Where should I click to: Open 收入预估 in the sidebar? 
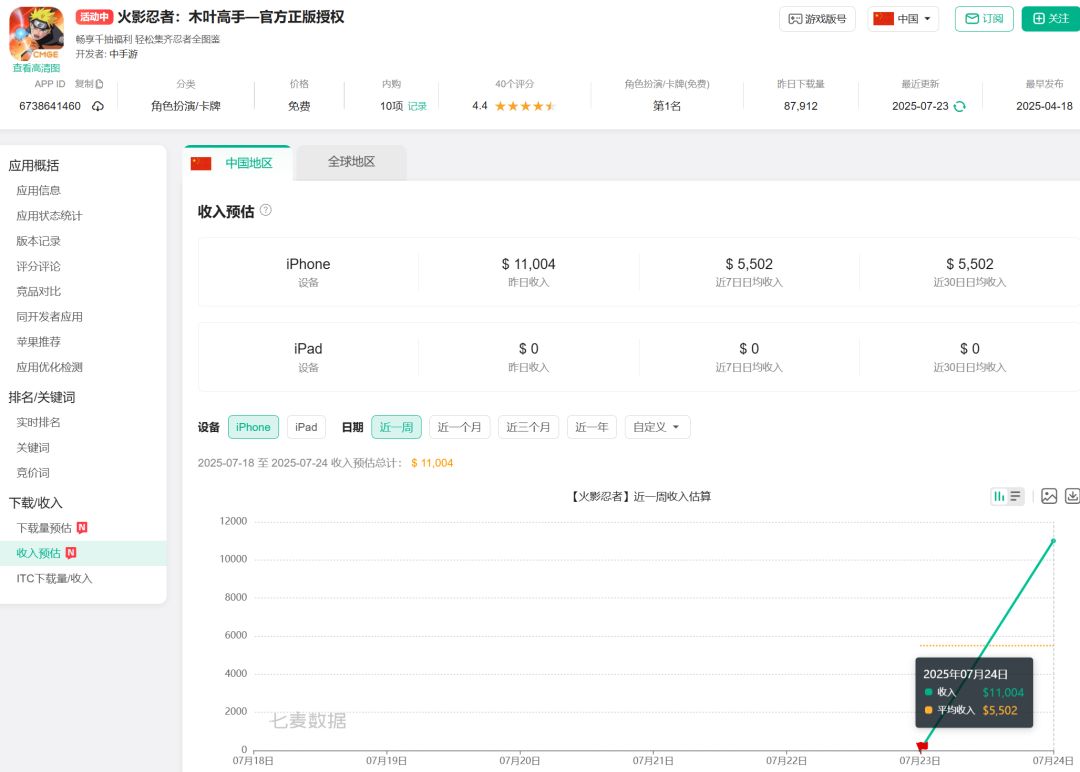(x=39, y=553)
